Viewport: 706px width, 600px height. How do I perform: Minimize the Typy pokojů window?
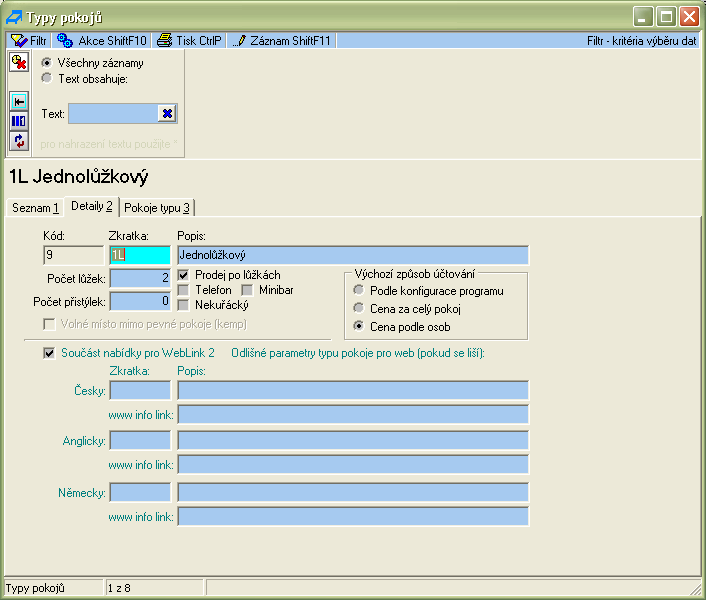click(643, 17)
